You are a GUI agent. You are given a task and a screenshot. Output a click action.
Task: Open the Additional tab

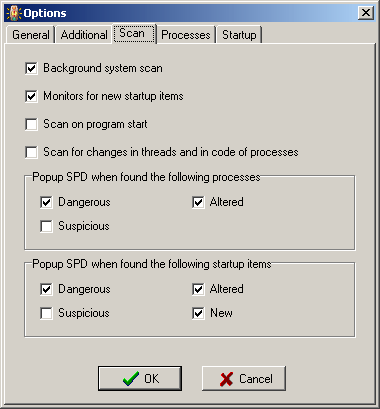[x=84, y=35]
